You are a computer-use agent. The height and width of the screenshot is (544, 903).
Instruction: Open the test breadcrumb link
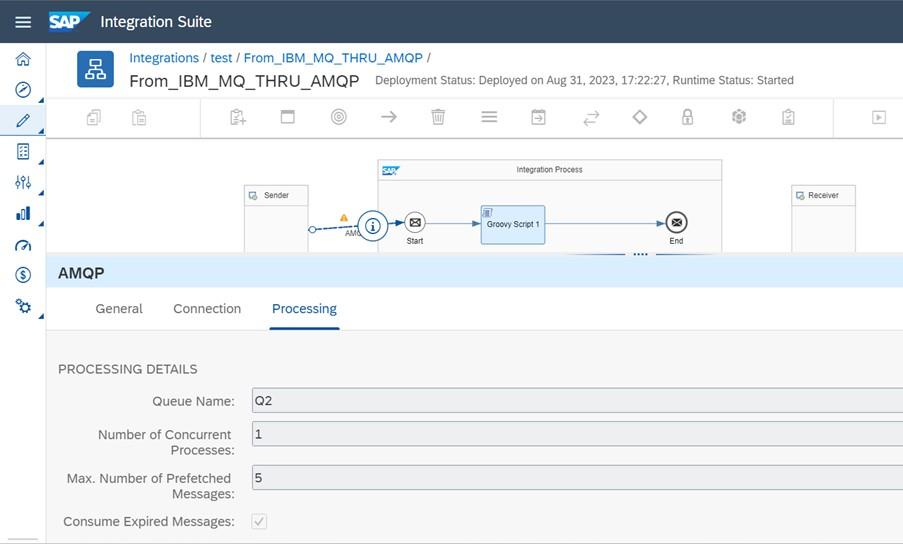pos(221,58)
